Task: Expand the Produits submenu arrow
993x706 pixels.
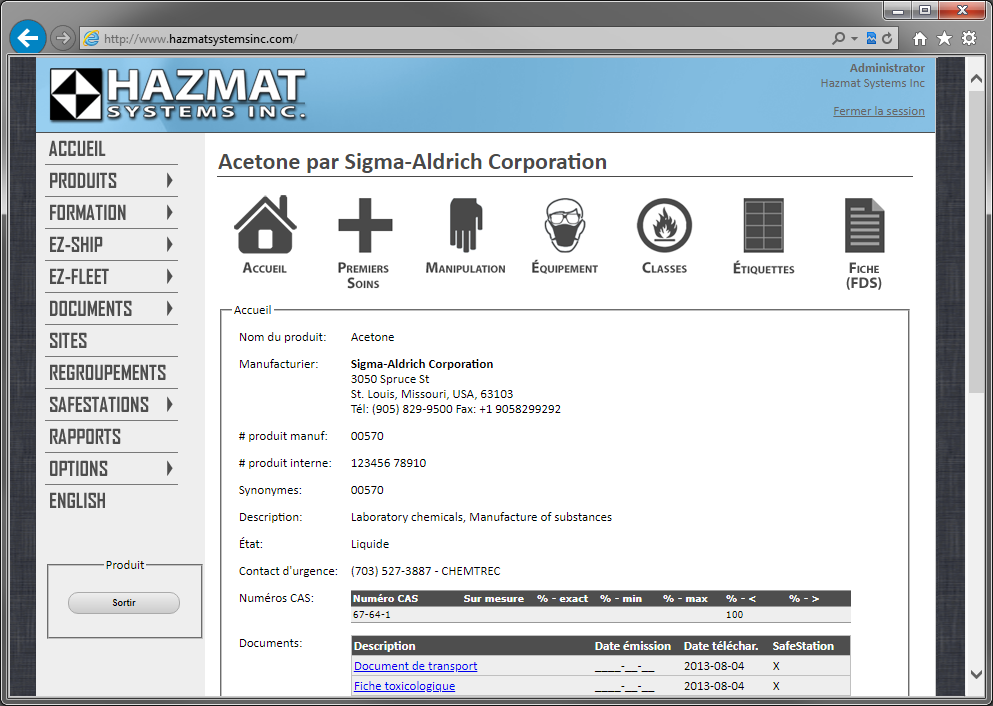Action: [169, 180]
